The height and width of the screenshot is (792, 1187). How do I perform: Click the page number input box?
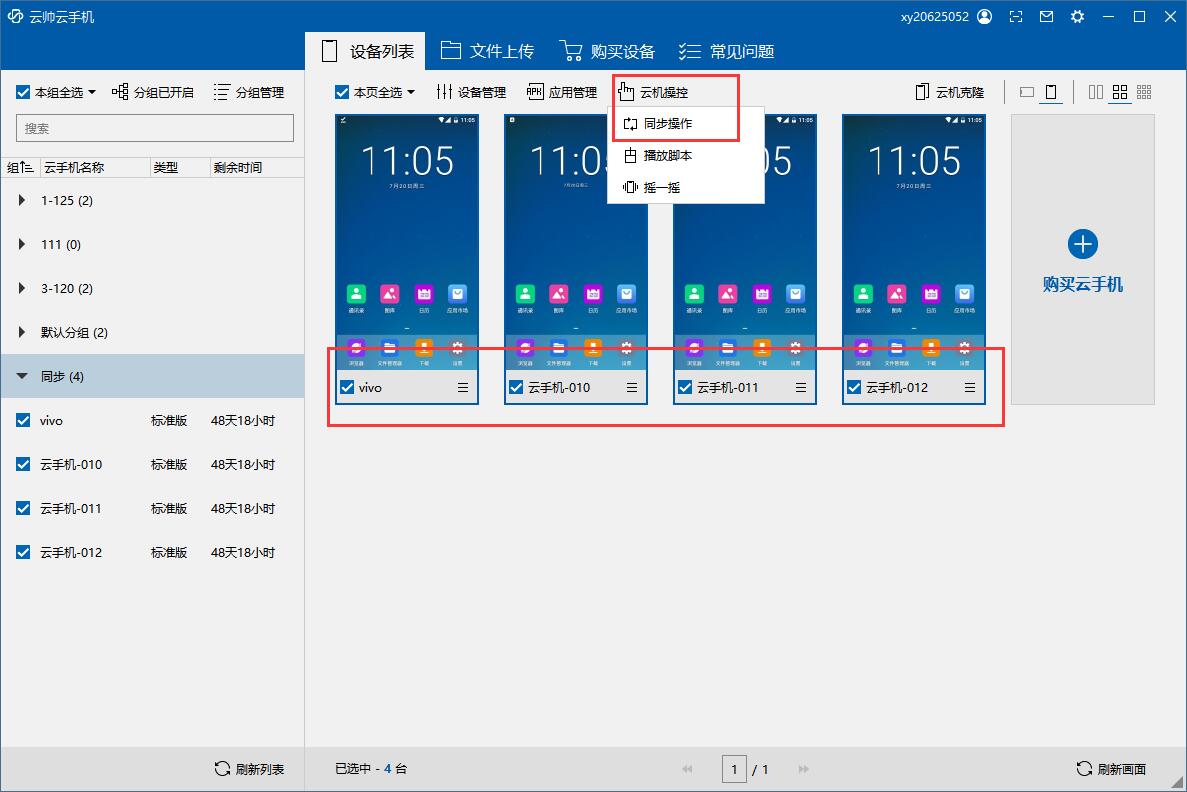click(x=734, y=769)
